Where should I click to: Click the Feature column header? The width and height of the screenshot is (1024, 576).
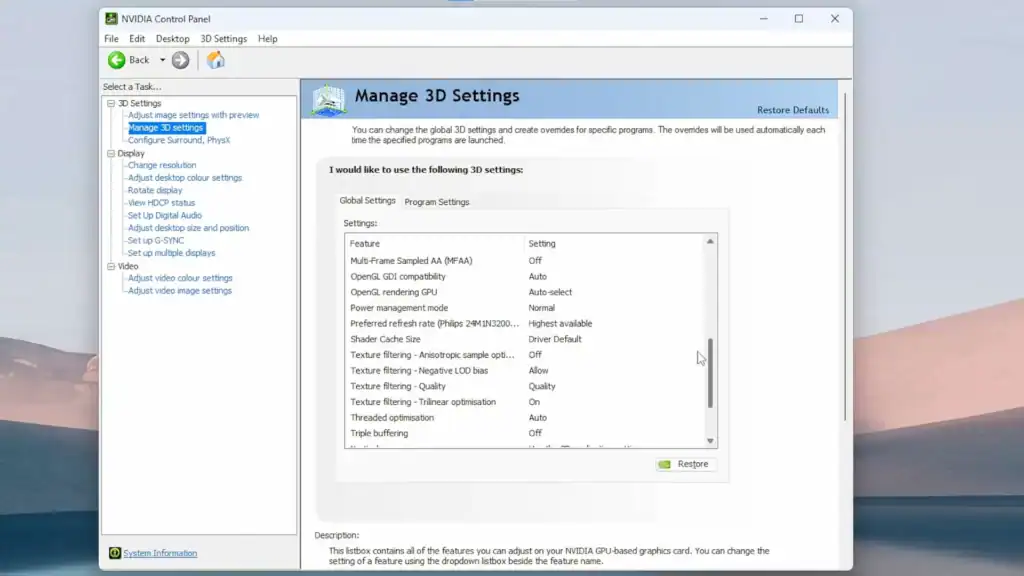coord(435,244)
